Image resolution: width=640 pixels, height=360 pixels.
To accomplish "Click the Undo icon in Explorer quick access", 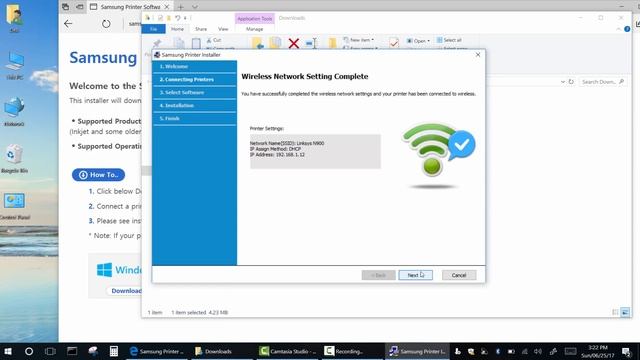I will point(178,18).
